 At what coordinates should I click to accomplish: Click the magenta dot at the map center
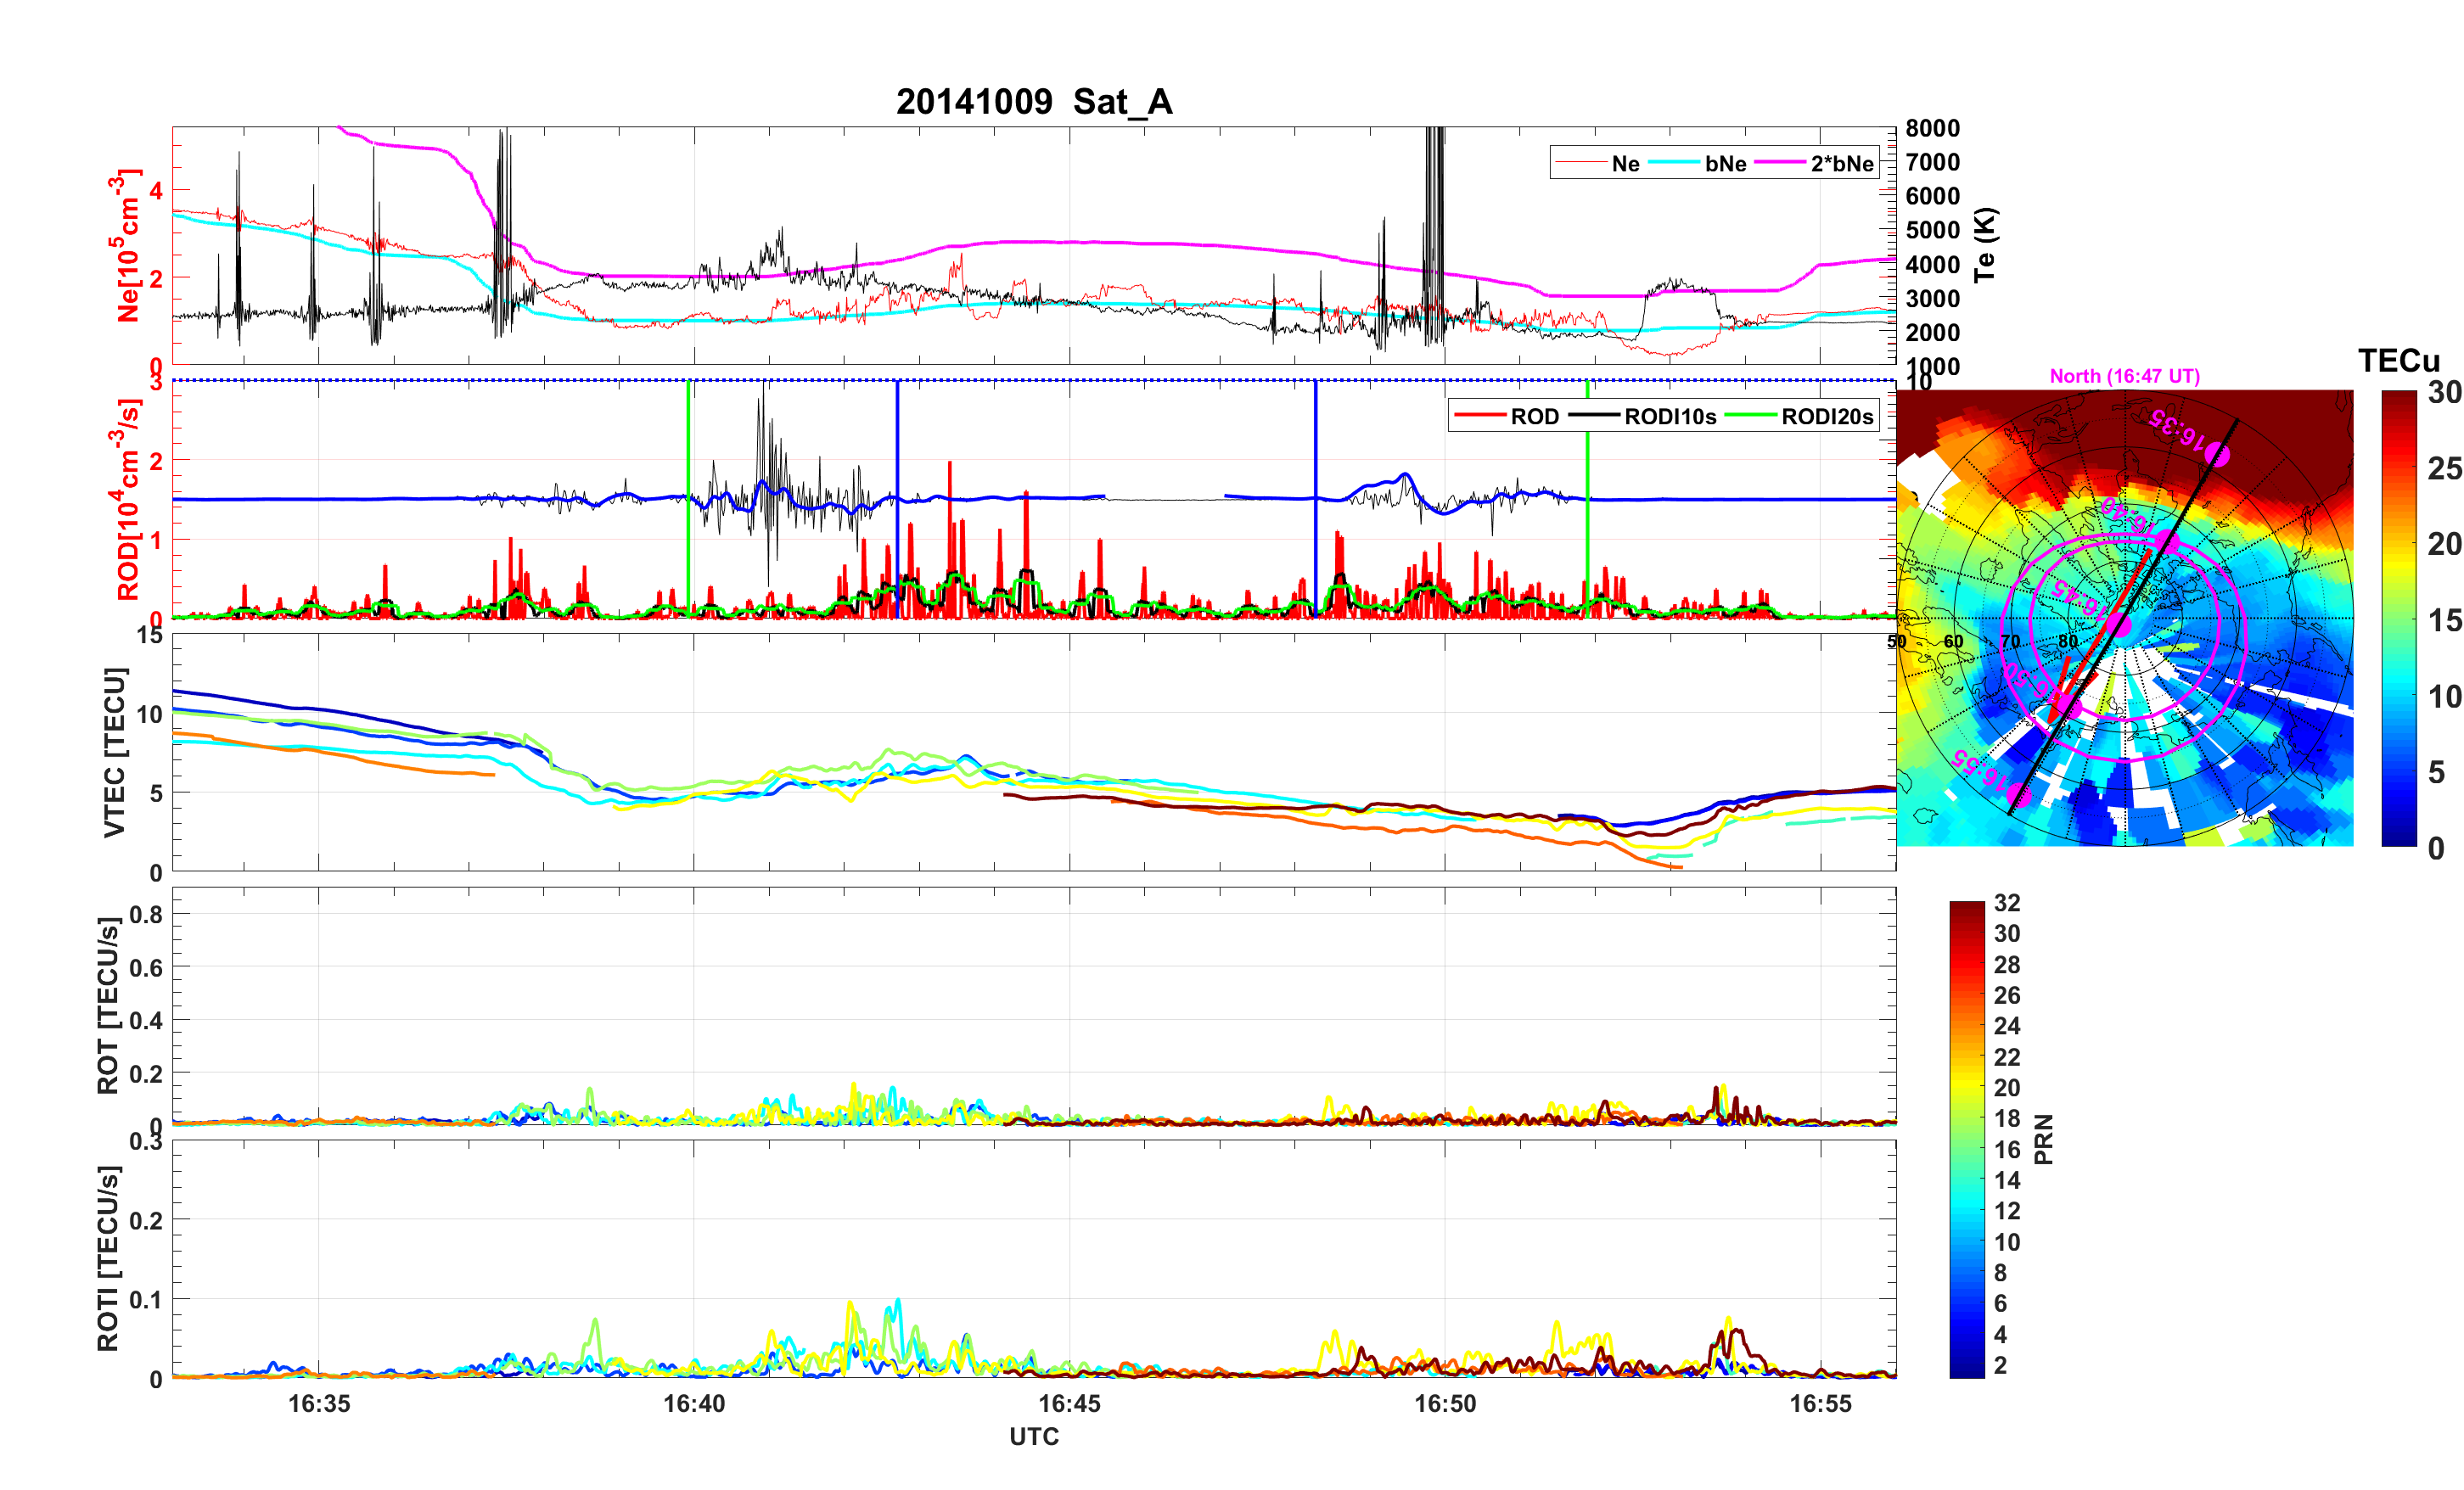[2120, 626]
